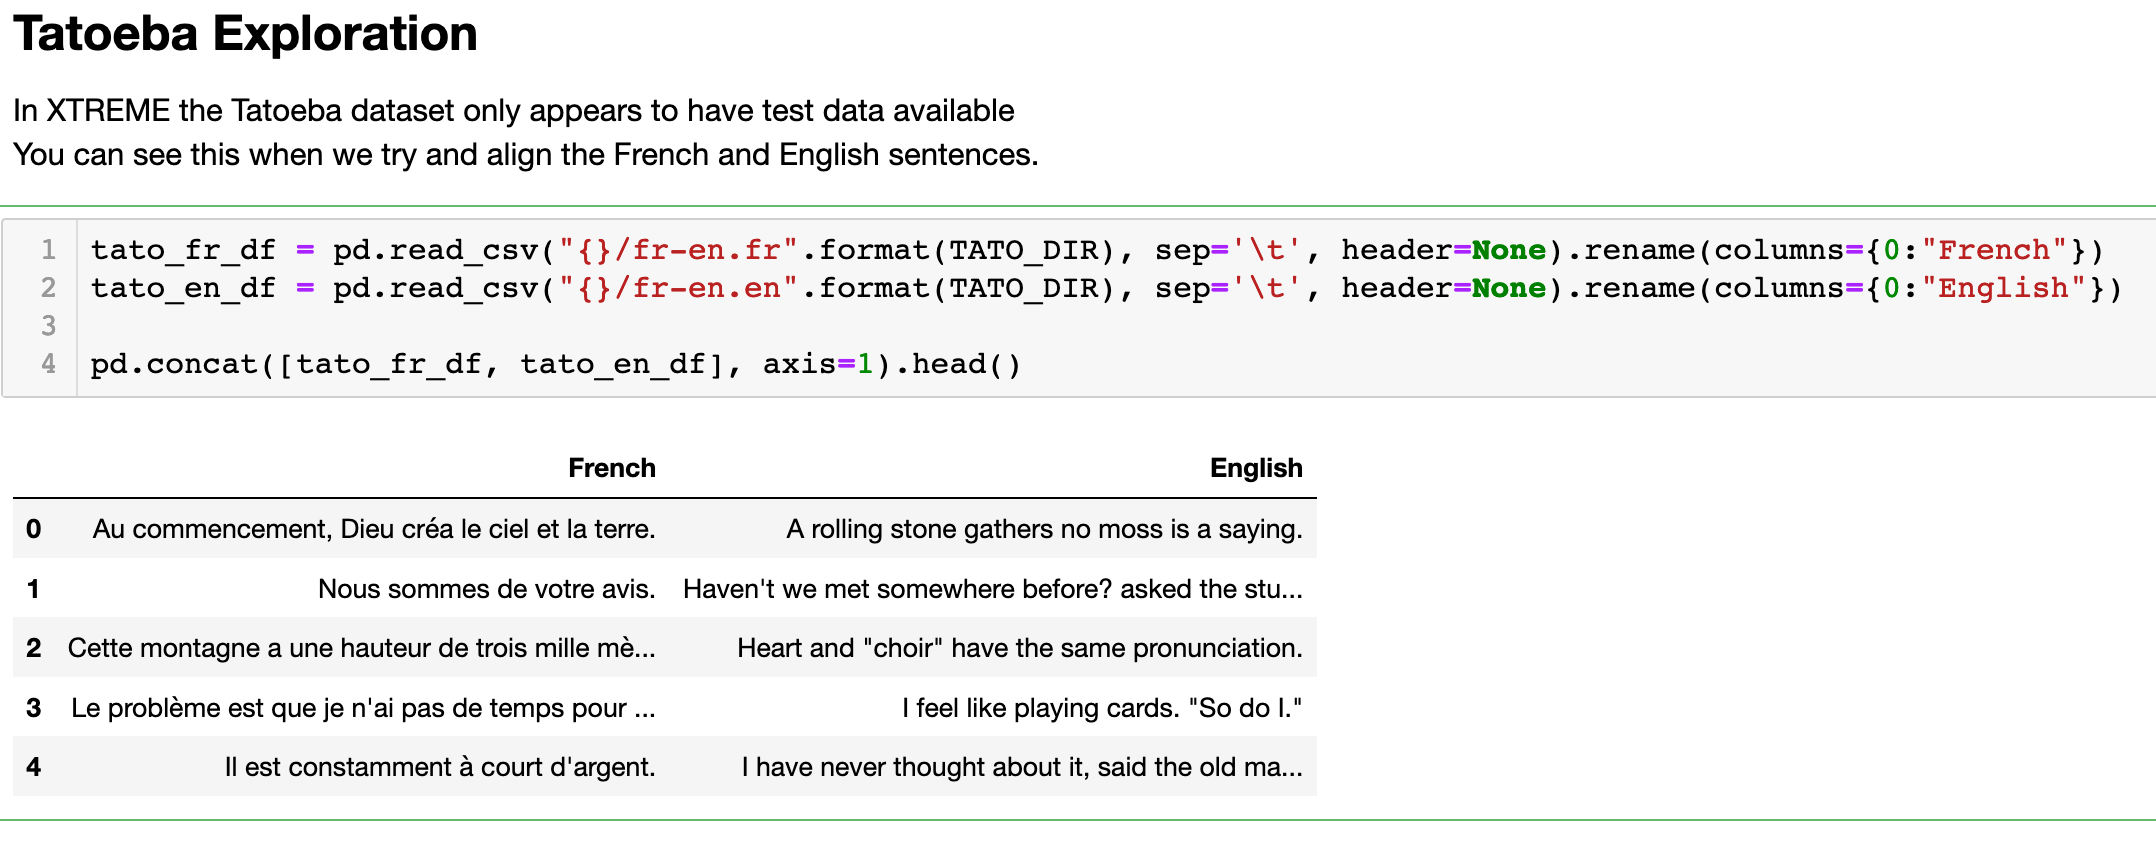This screenshot has height=860, width=2156.
Task: Click the cell "Au commencement, Dieu créa le ciel"
Action: point(374,529)
